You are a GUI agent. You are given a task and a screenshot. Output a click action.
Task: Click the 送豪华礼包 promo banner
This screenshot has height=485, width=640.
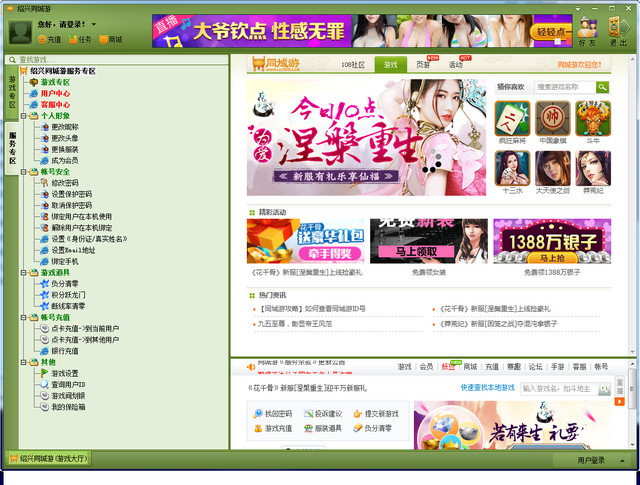tap(306, 241)
